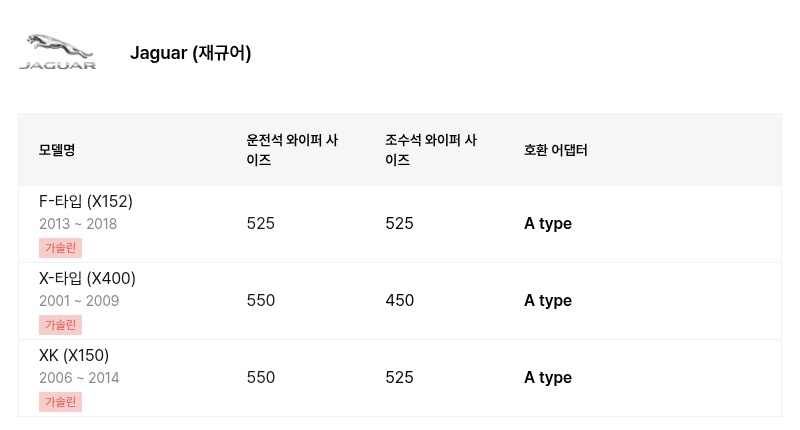
Task: Click the A type adapter for X-타입
Action: (548, 301)
